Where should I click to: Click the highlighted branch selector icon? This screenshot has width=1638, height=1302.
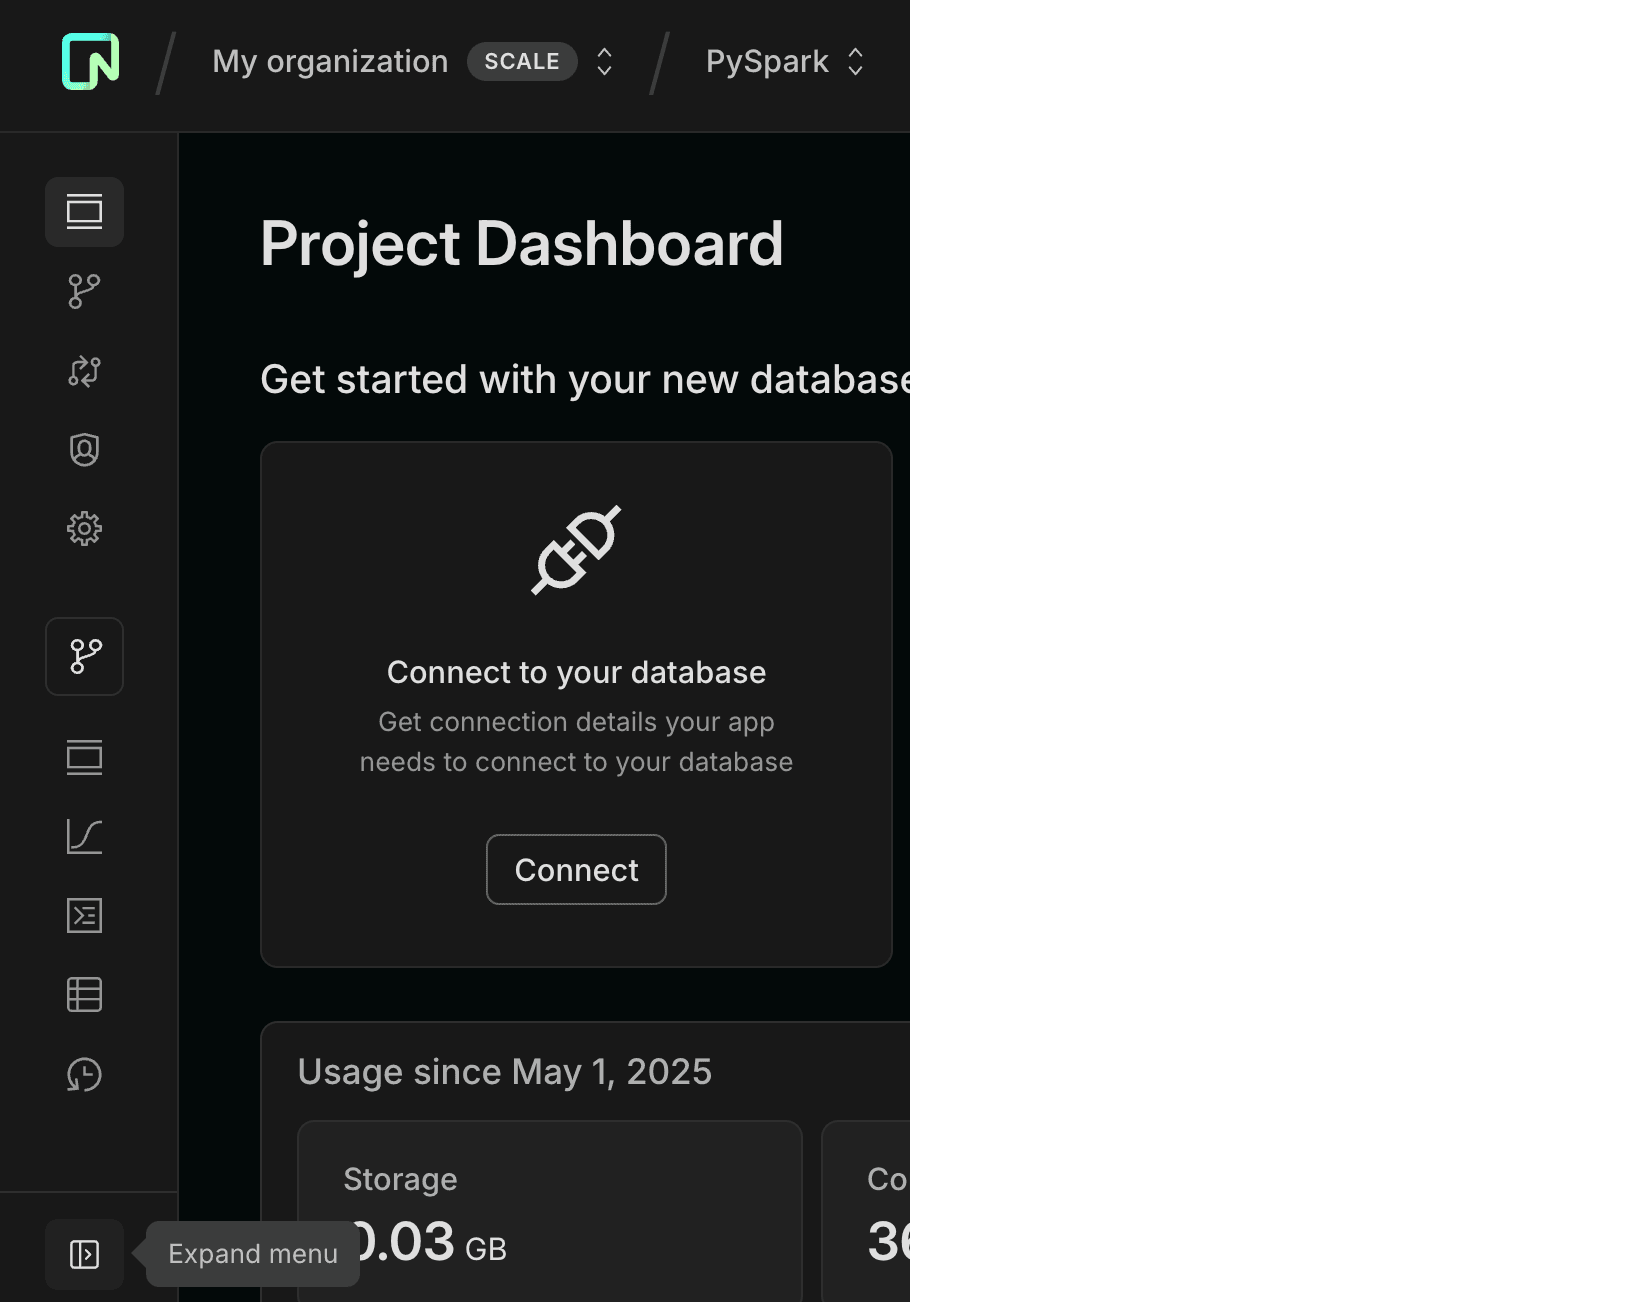84,656
